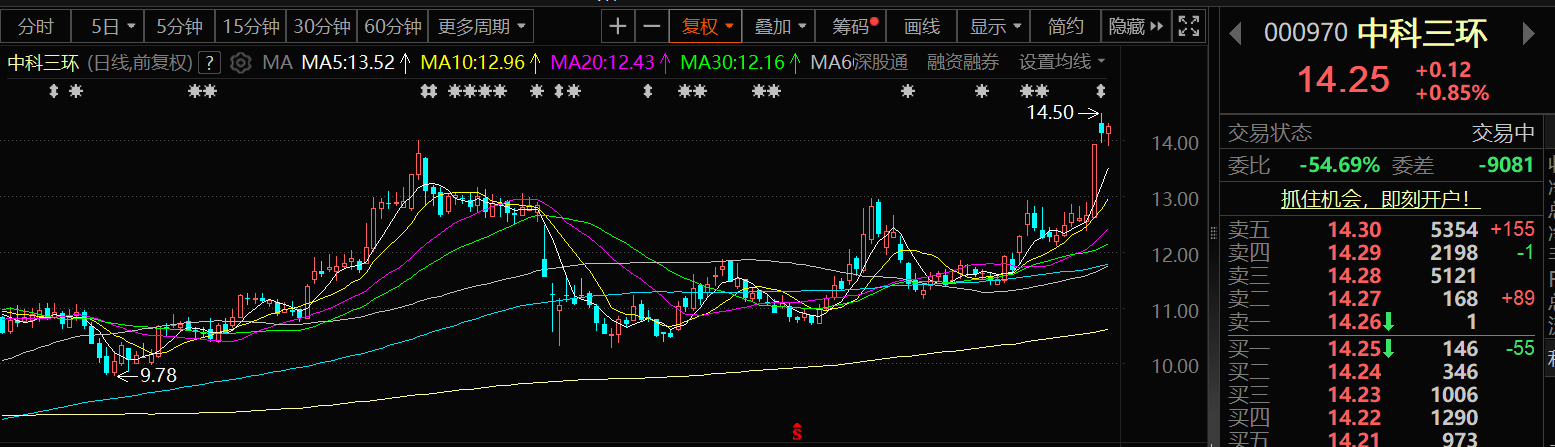
Task: Select the 买三 14.23 order row
Action: [1381, 395]
